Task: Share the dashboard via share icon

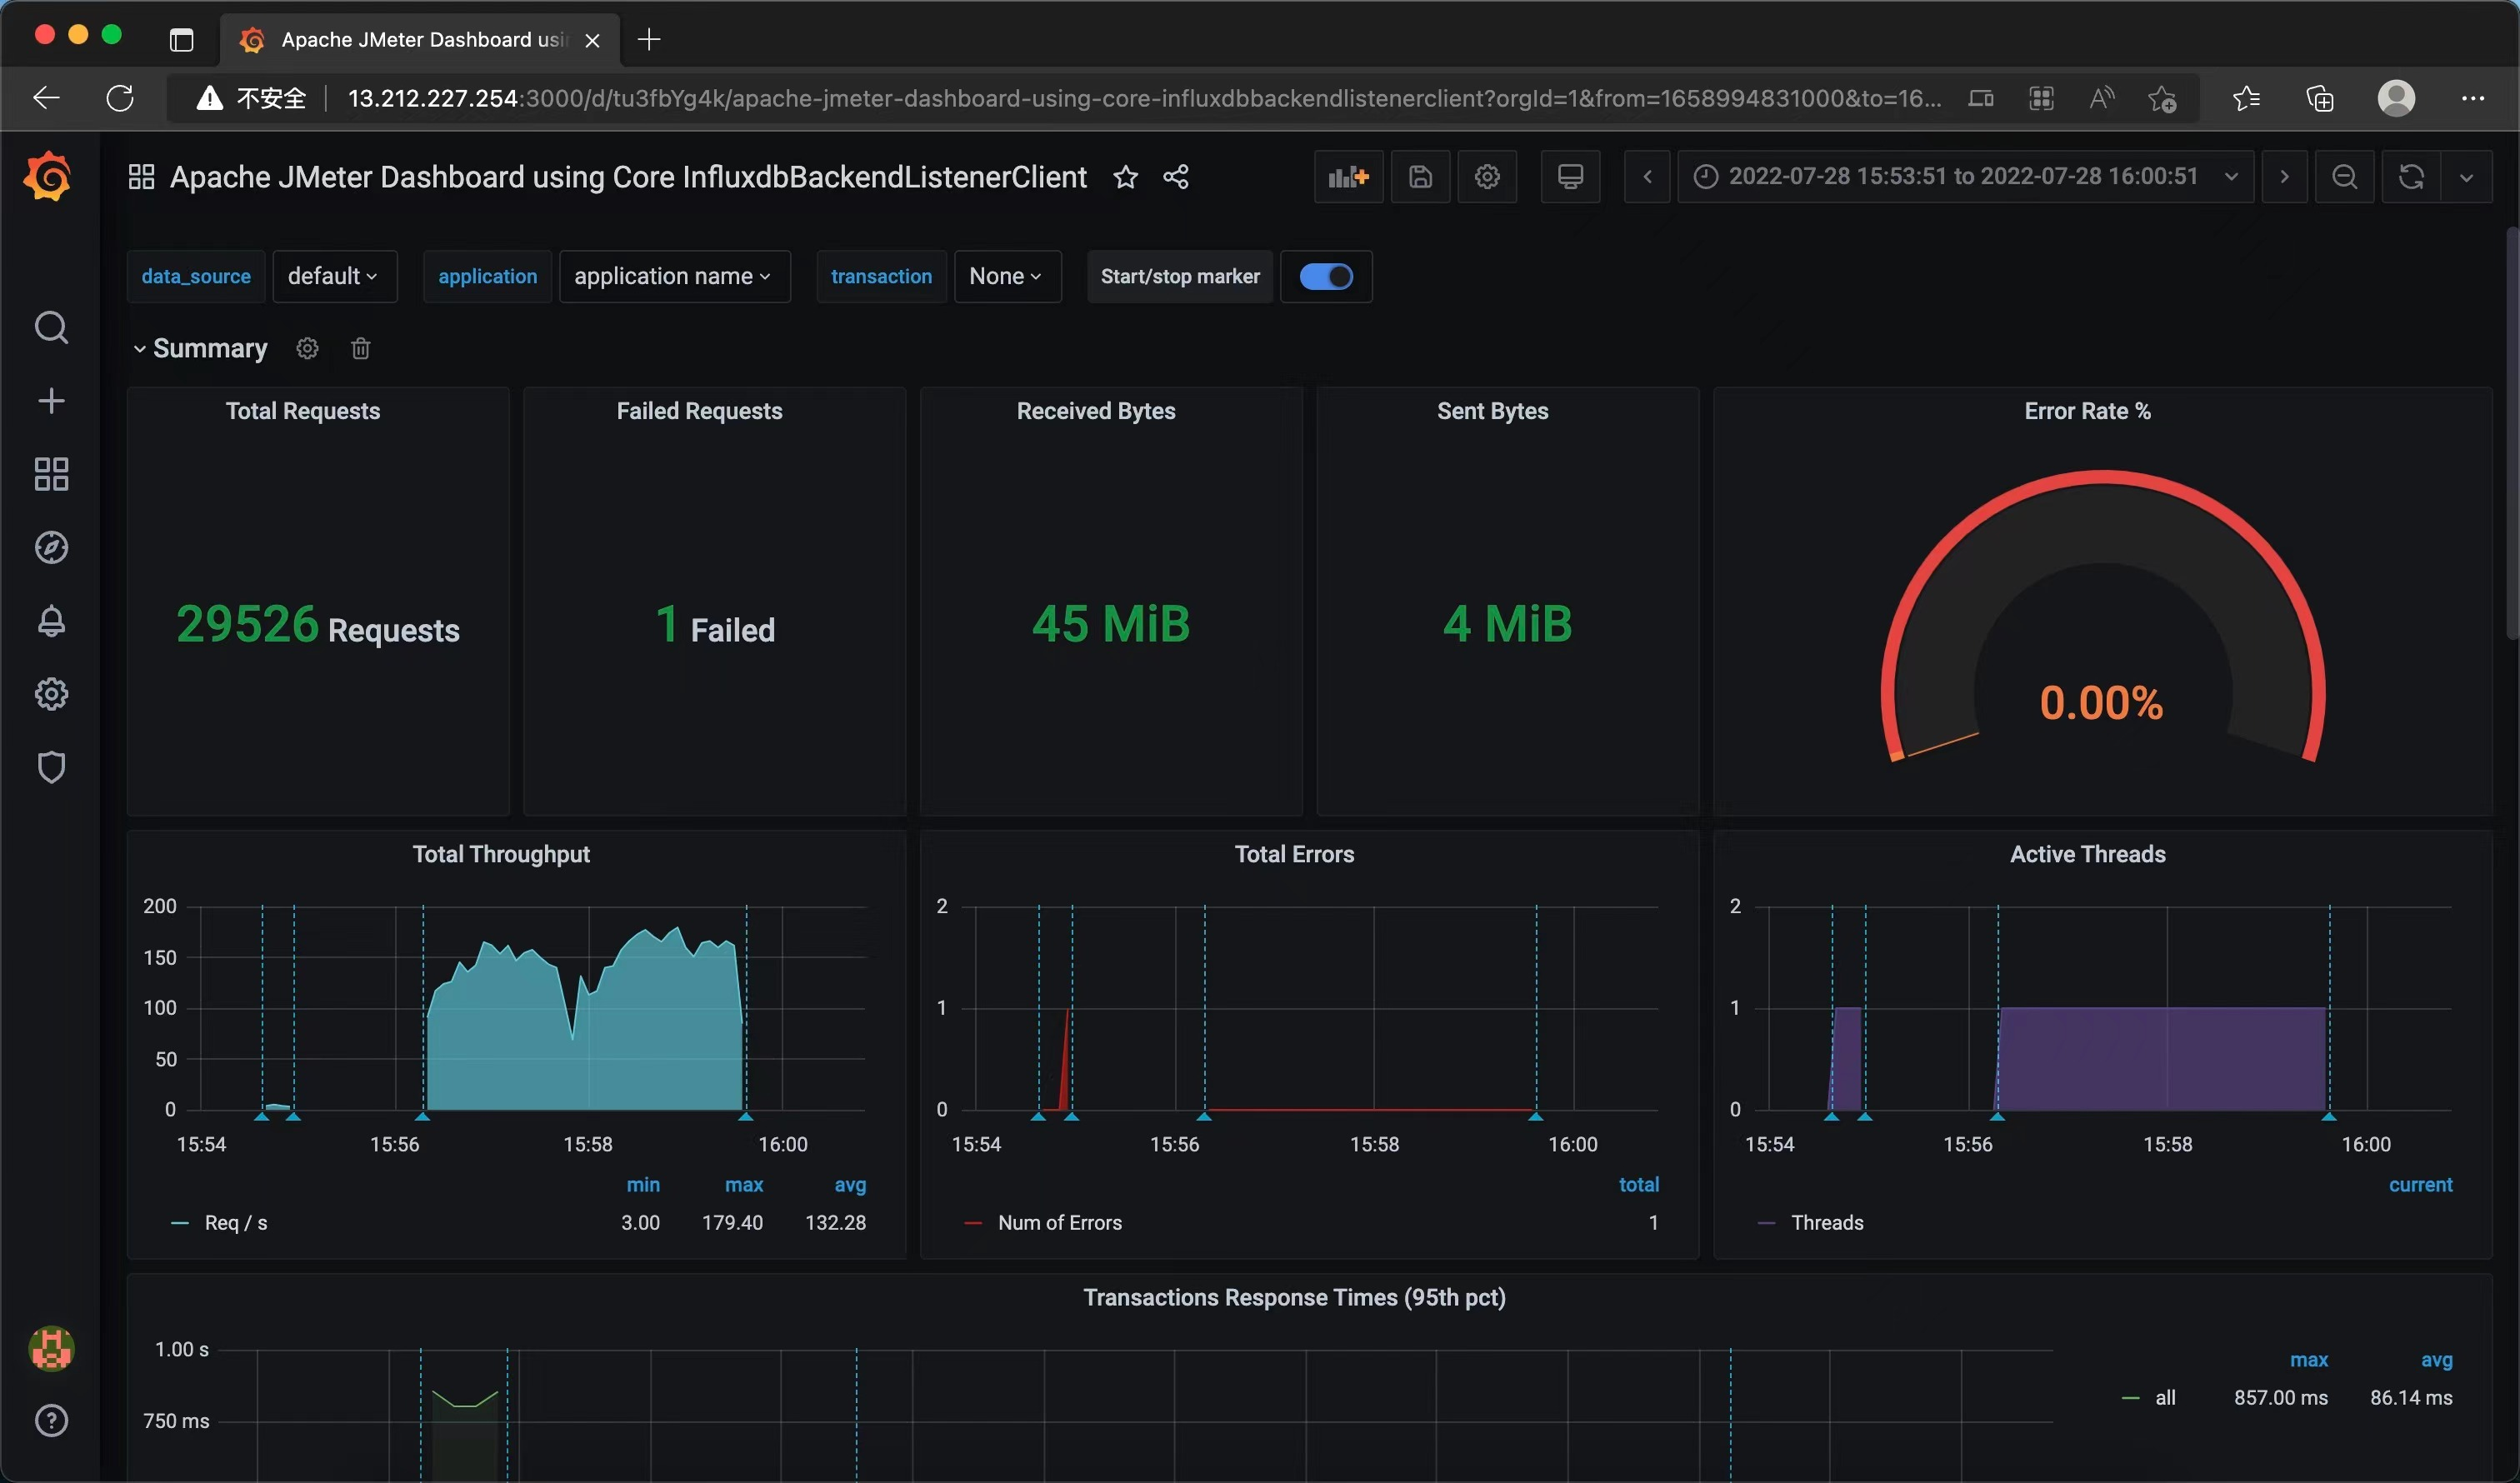Action: pos(1176,177)
